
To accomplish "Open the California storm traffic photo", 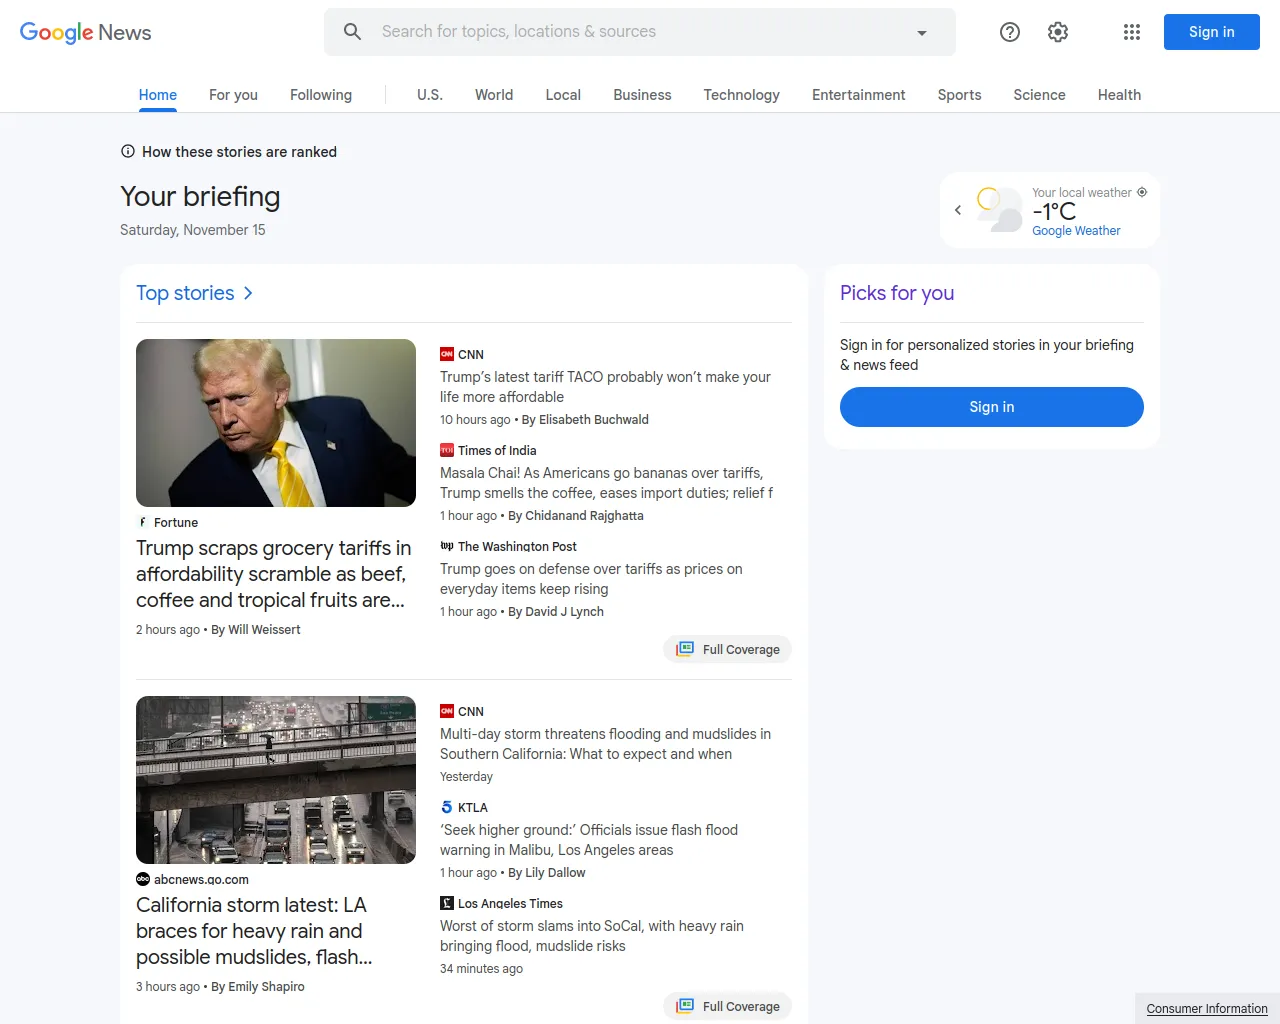I will (276, 780).
